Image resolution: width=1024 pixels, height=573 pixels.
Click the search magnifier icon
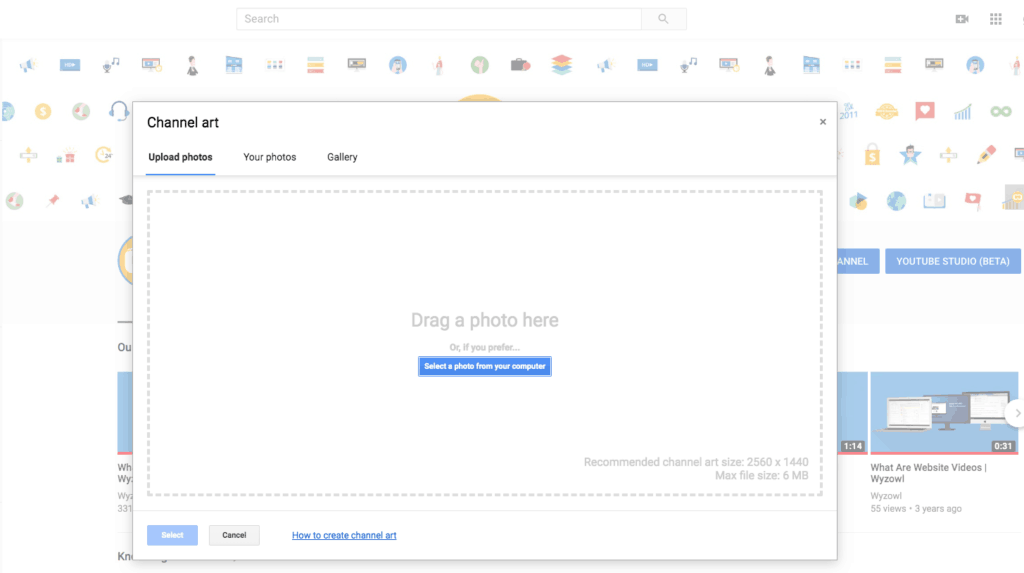tap(664, 19)
